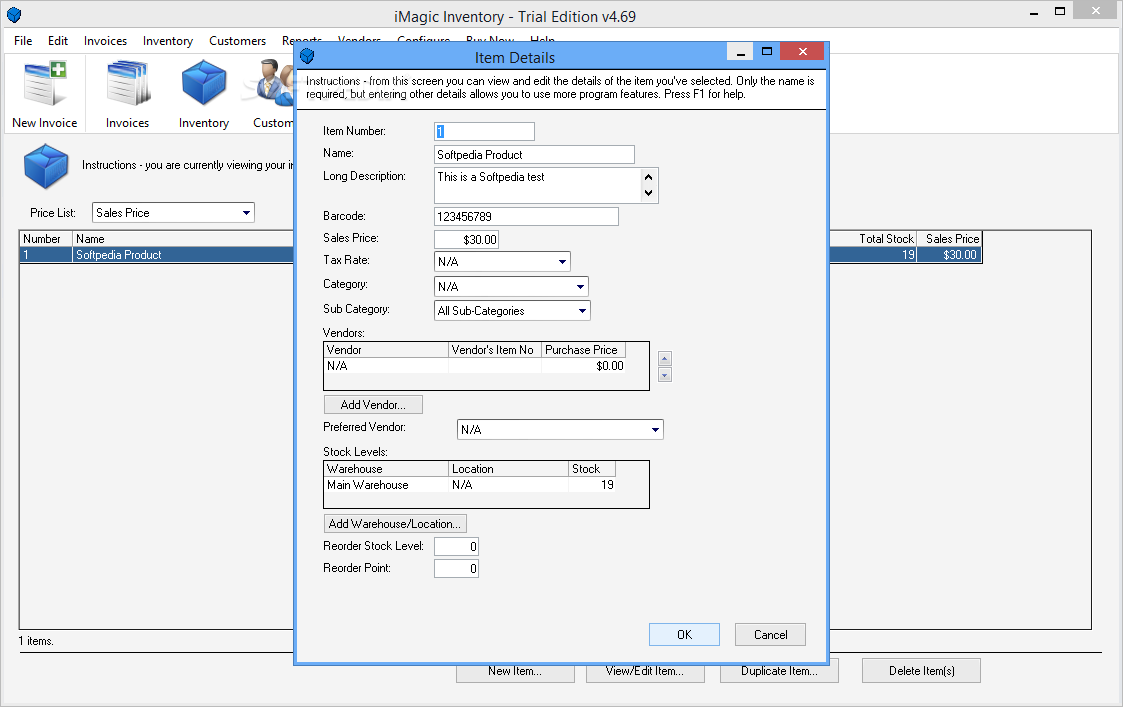
Task: Select the Softpedia Product row in main list
Action: click(157, 255)
